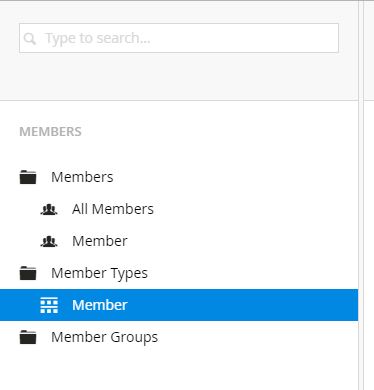This screenshot has width=374, height=390.
Task: Click the Member Types folder icon
Action: coord(28,273)
